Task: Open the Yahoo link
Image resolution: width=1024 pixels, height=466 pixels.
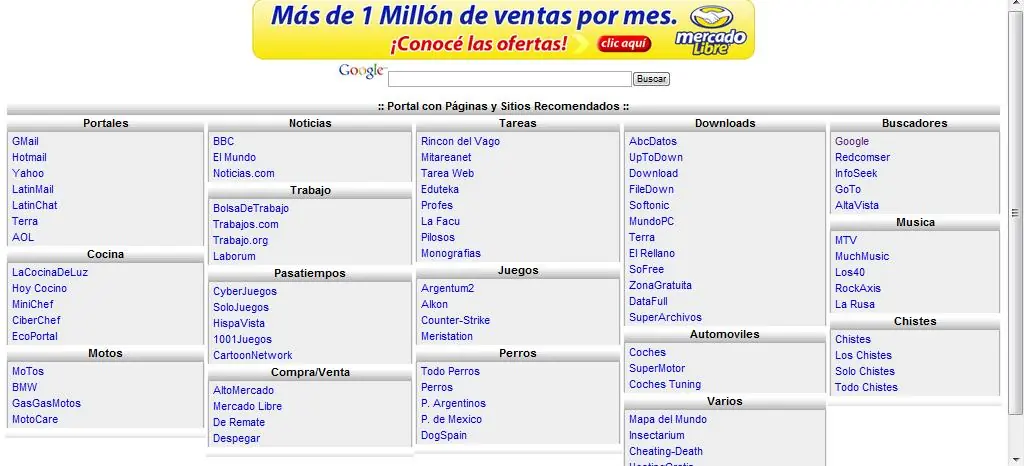Action: click(28, 174)
